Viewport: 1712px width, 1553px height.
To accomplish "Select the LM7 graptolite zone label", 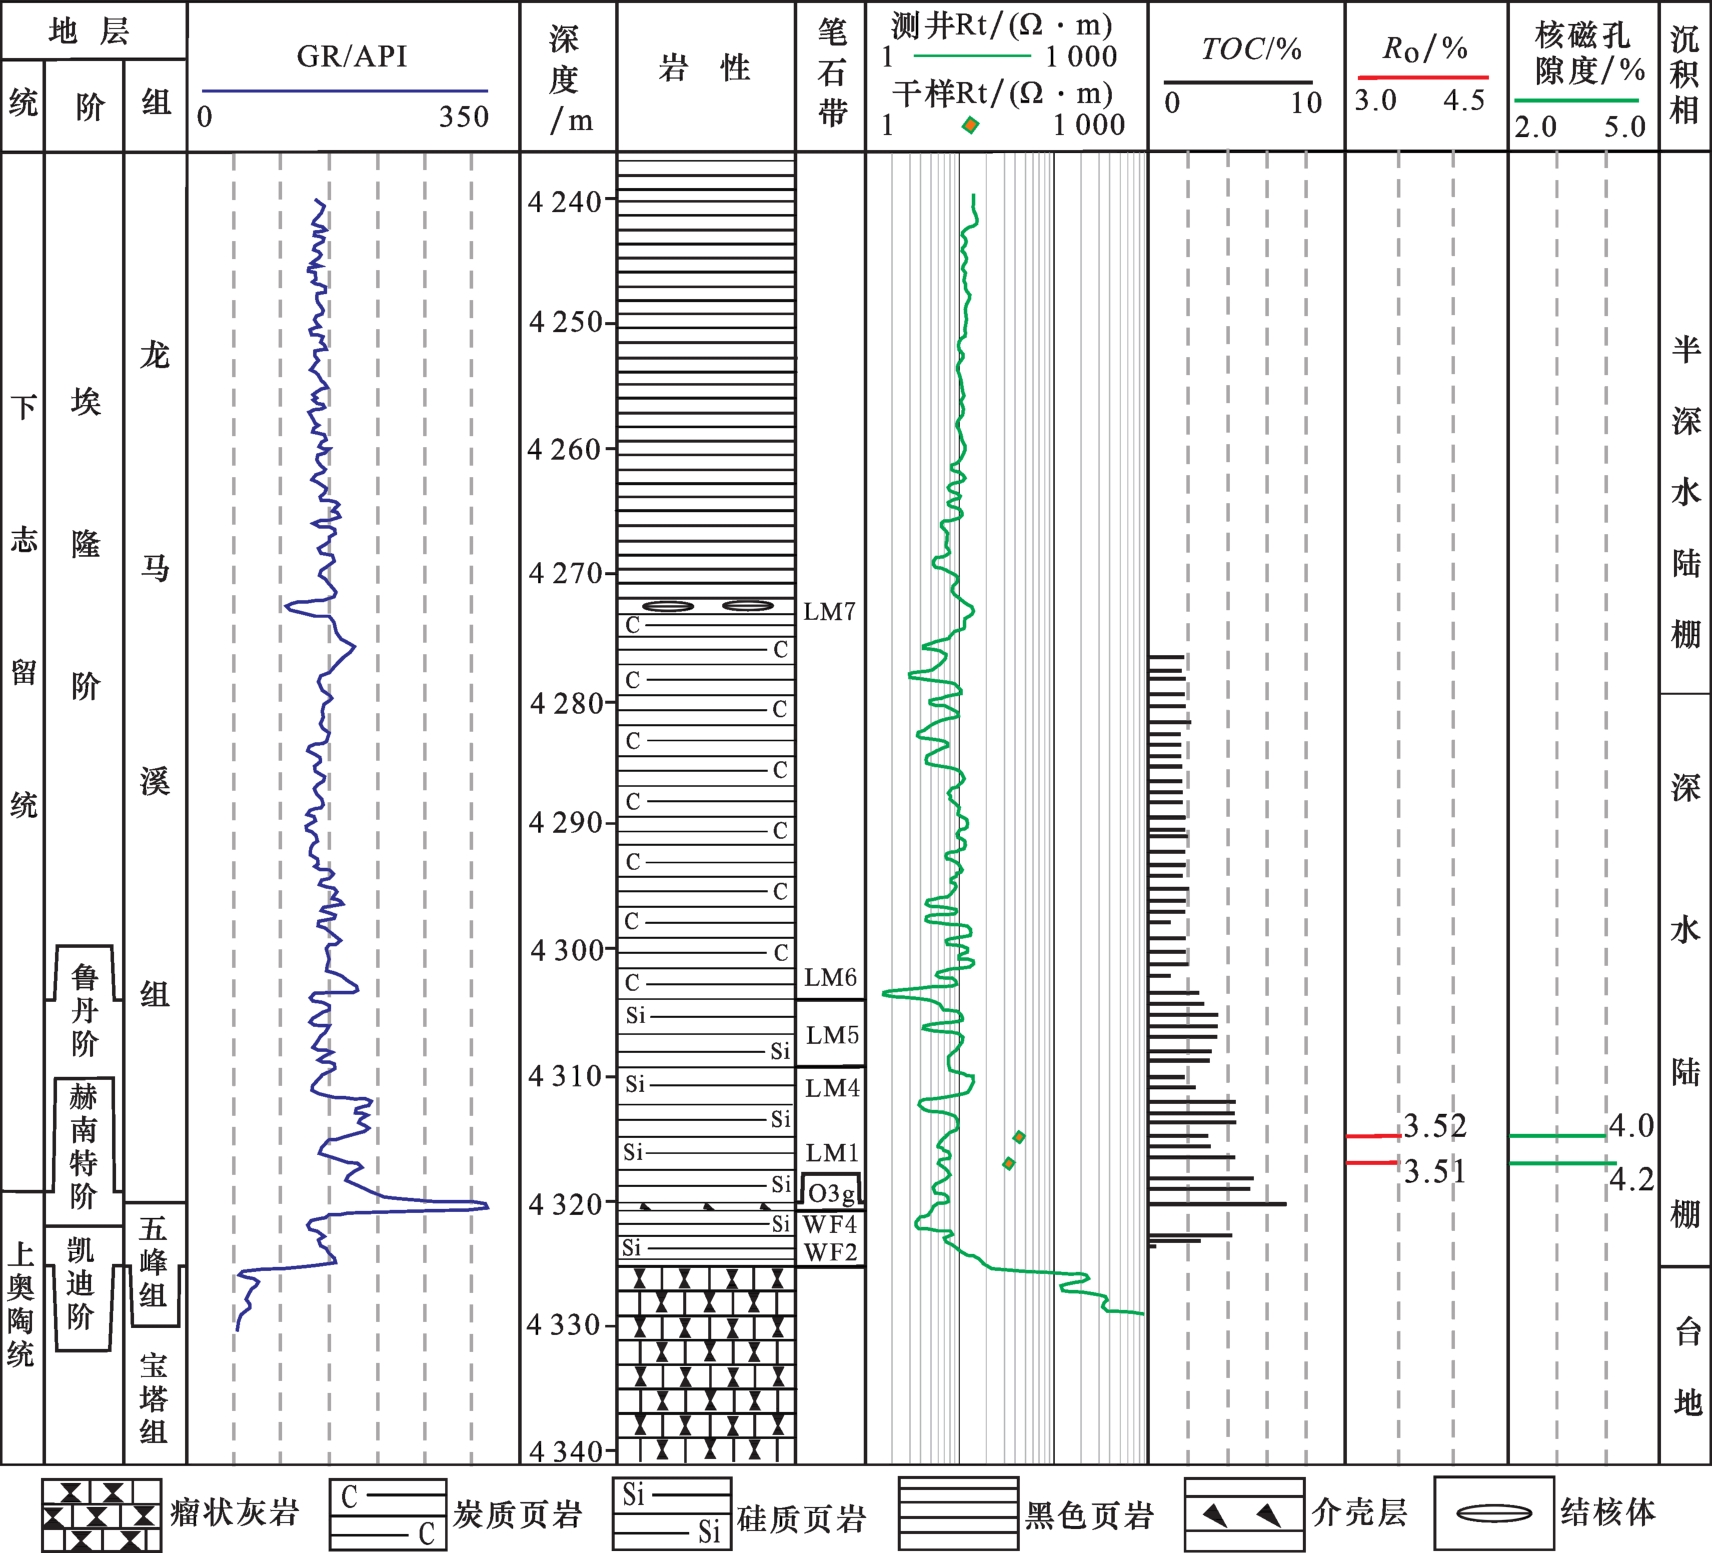I will click(830, 612).
